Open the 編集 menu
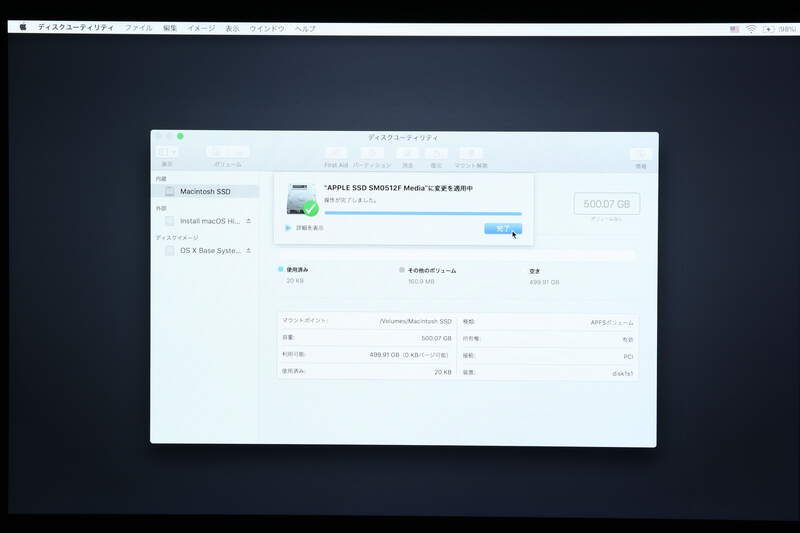 [170, 28]
